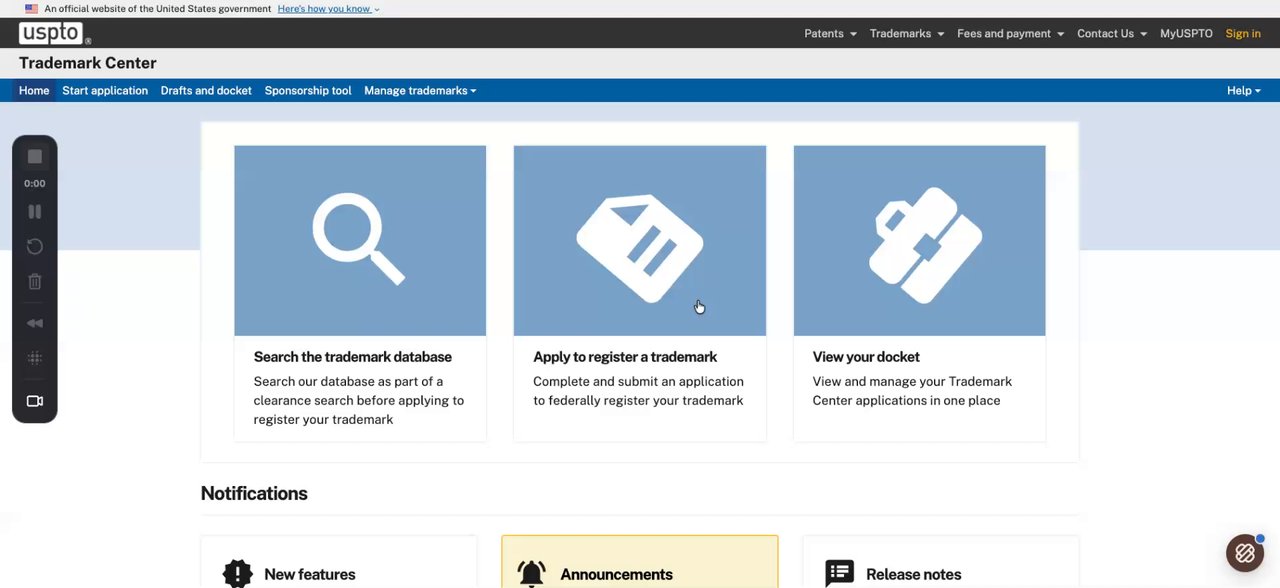Click the official website banner text
Viewport: 1280px width, 588px height.
coord(158,9)
